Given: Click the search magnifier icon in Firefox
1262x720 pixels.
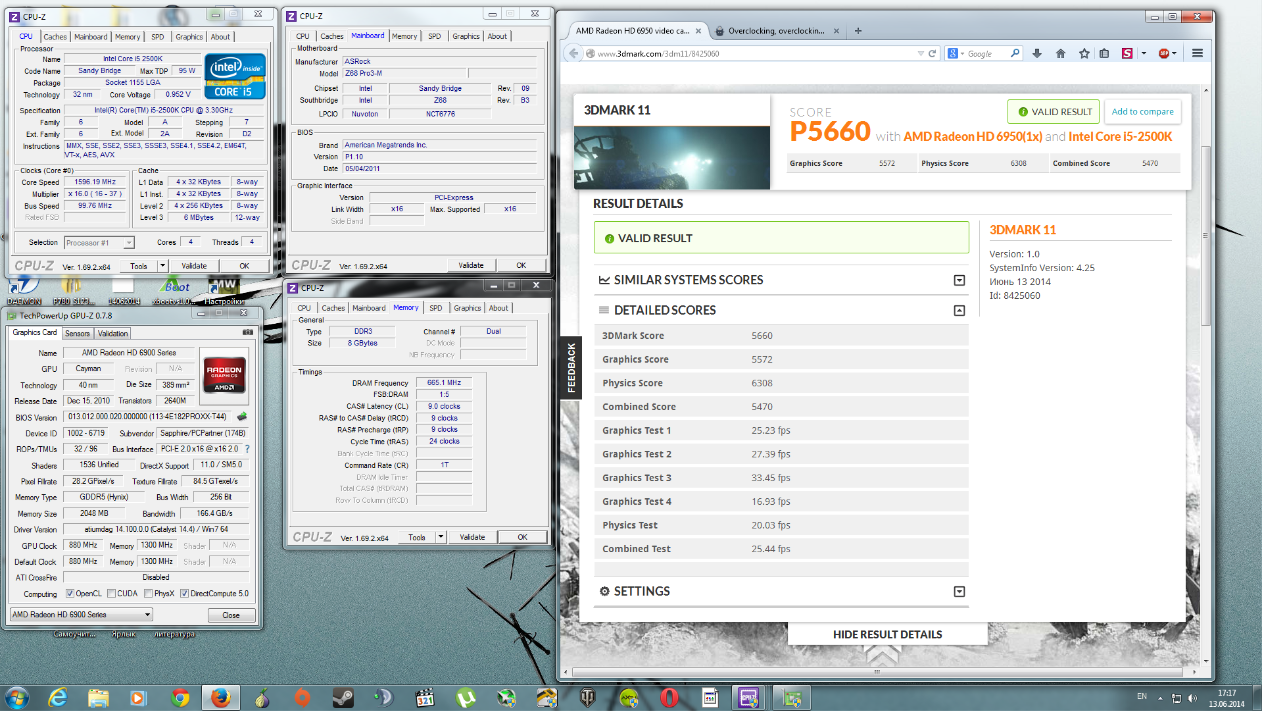Looking at the screenshot, I should 1015,53.
